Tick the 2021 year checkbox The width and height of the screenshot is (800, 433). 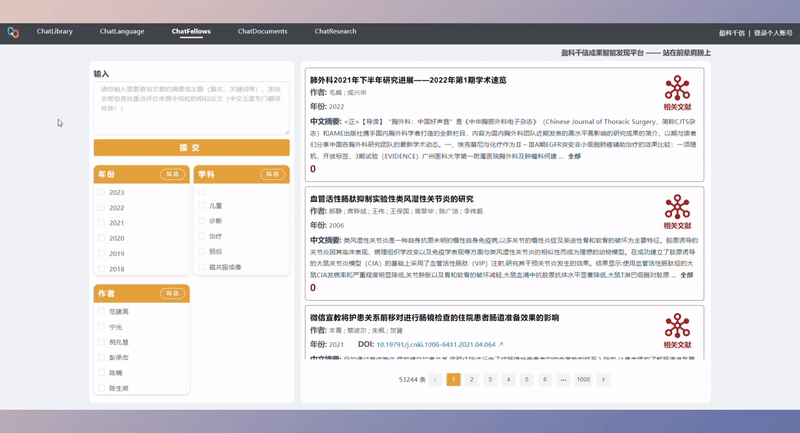click(102, 223)
